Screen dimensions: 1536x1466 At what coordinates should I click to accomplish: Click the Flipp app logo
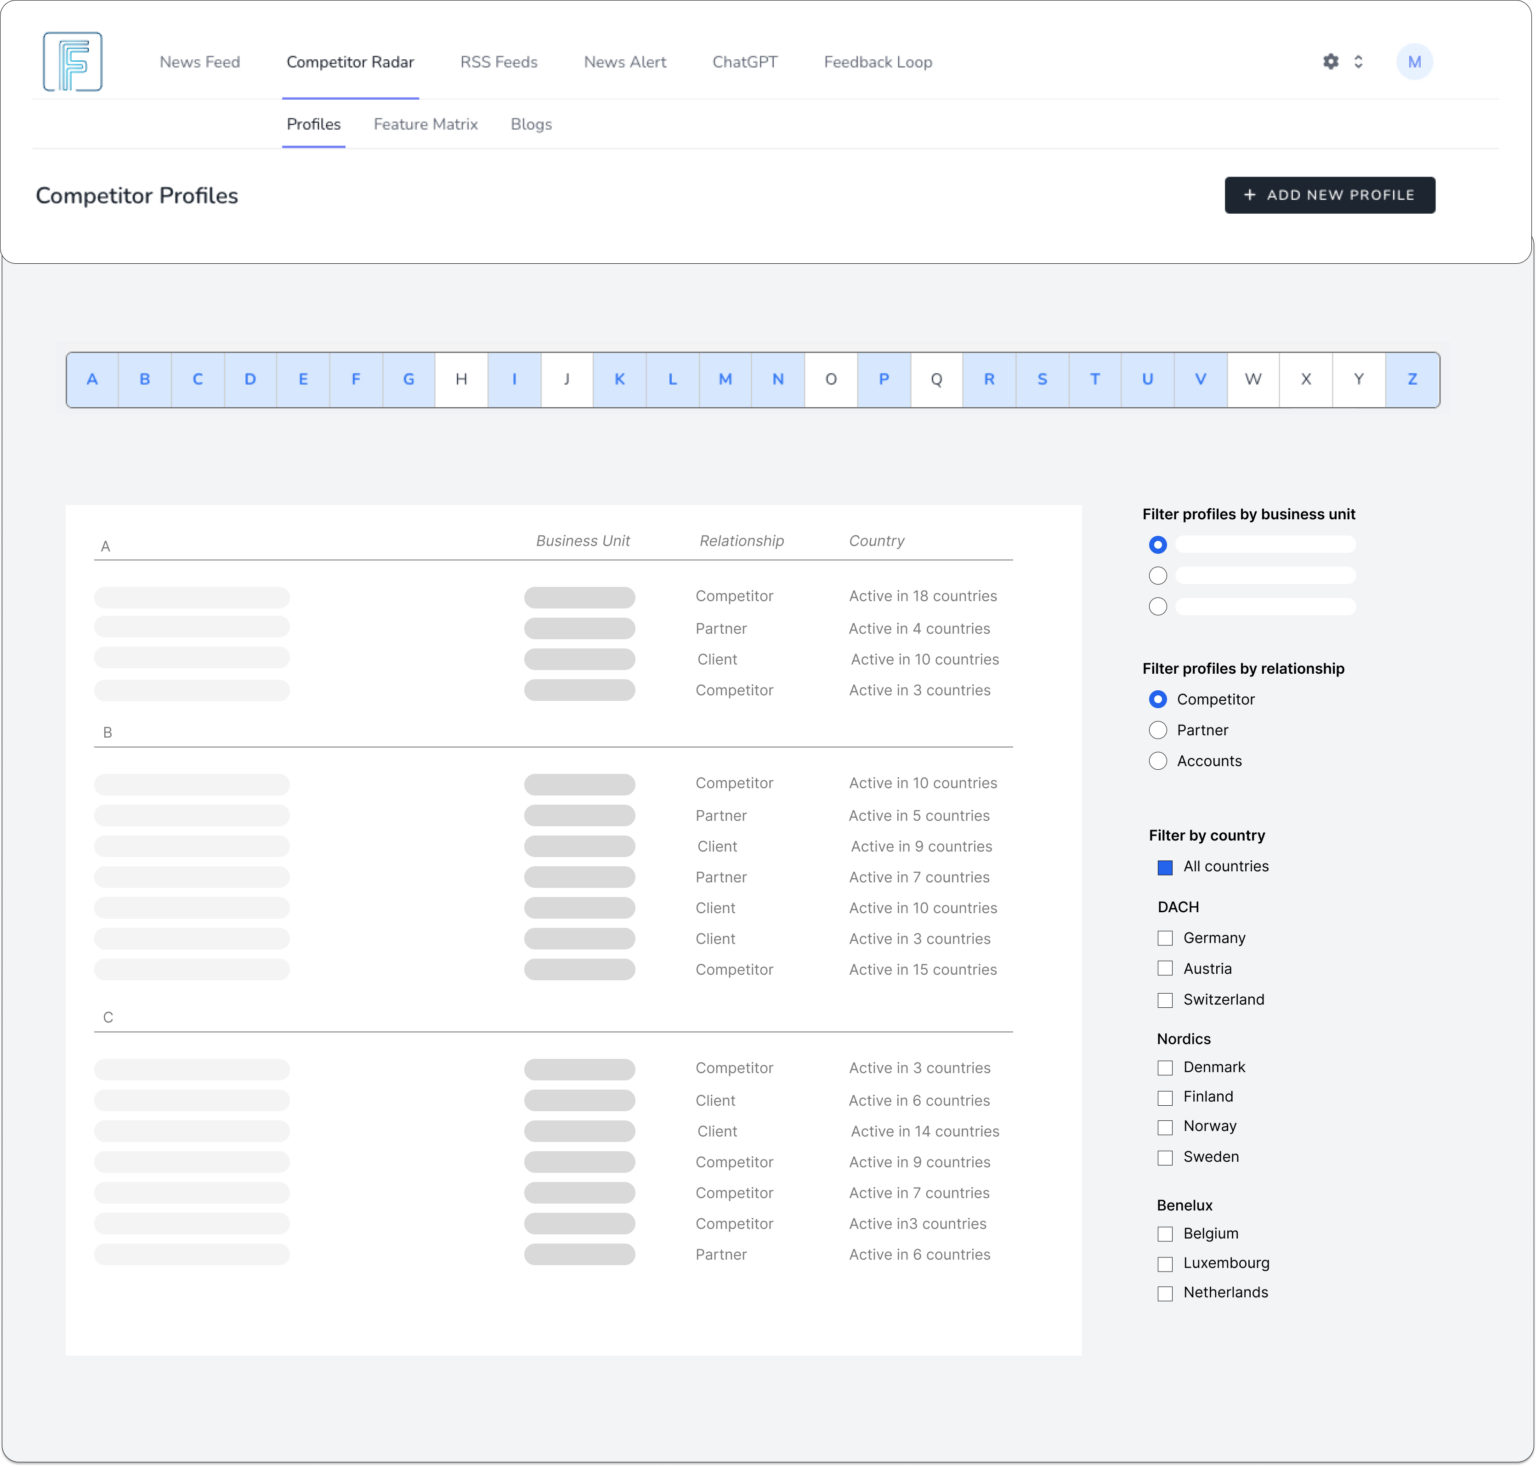click(x=71, y=61)
